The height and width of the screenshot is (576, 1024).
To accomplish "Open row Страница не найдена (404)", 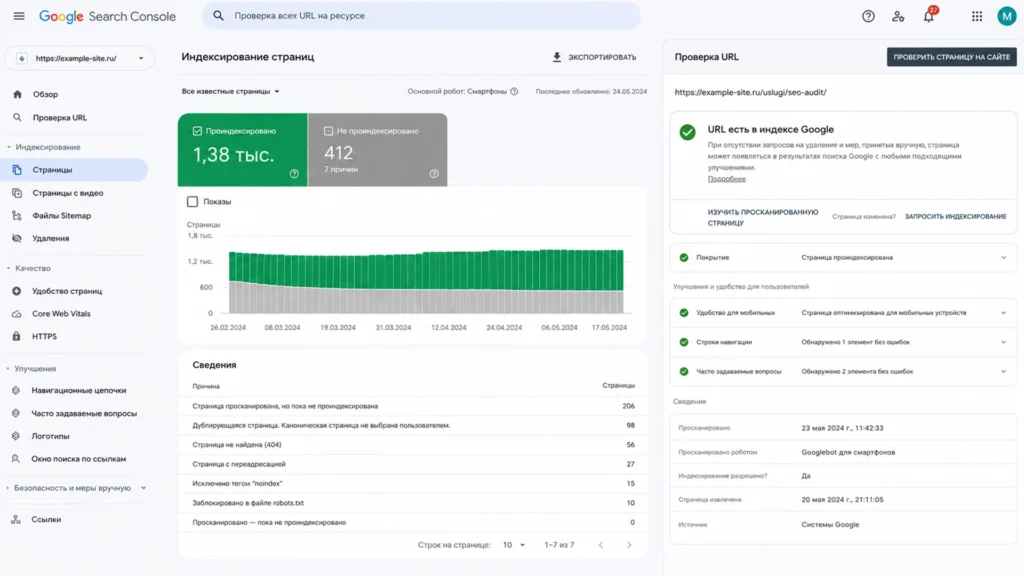I will [413, 445].
